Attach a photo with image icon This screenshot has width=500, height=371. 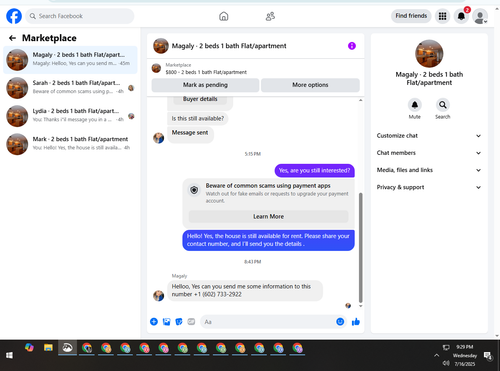(x=166, y=321)
